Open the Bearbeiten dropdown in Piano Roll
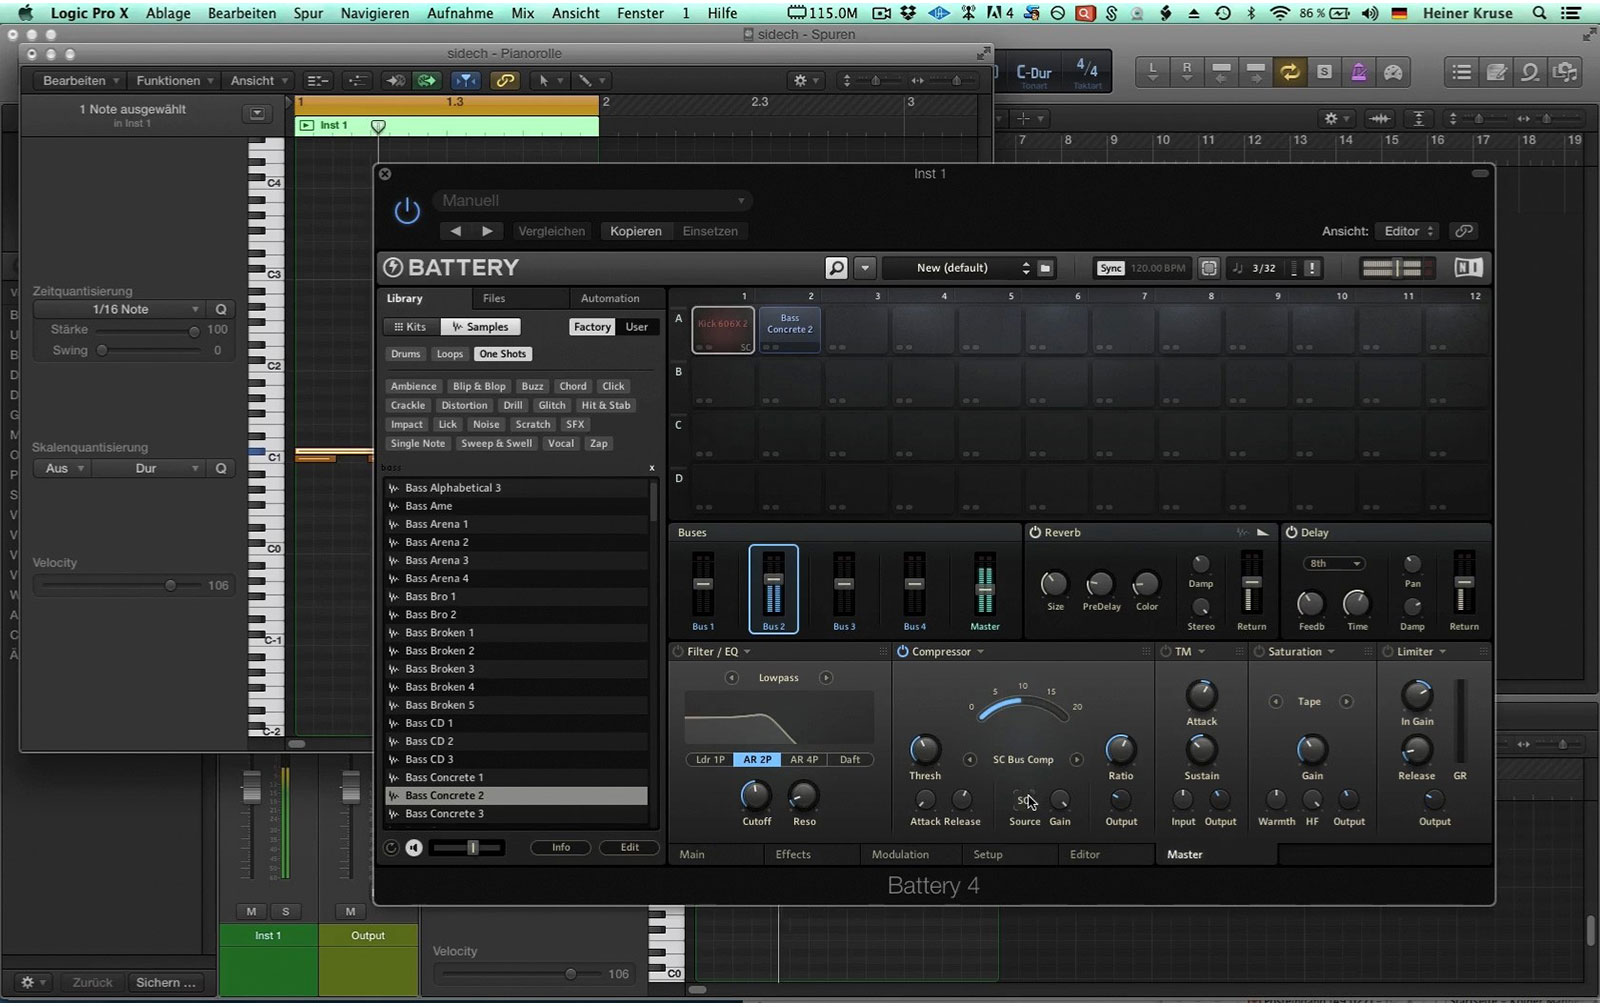1600x1007 pixels. click(x=81, y=81)
